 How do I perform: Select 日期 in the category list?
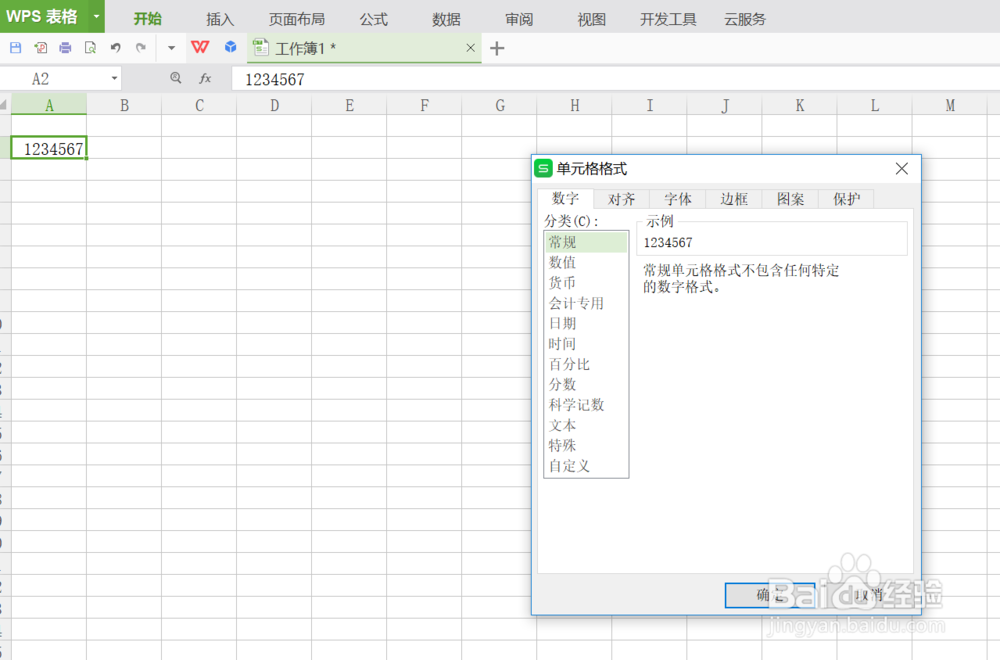(x=585, y=323)
